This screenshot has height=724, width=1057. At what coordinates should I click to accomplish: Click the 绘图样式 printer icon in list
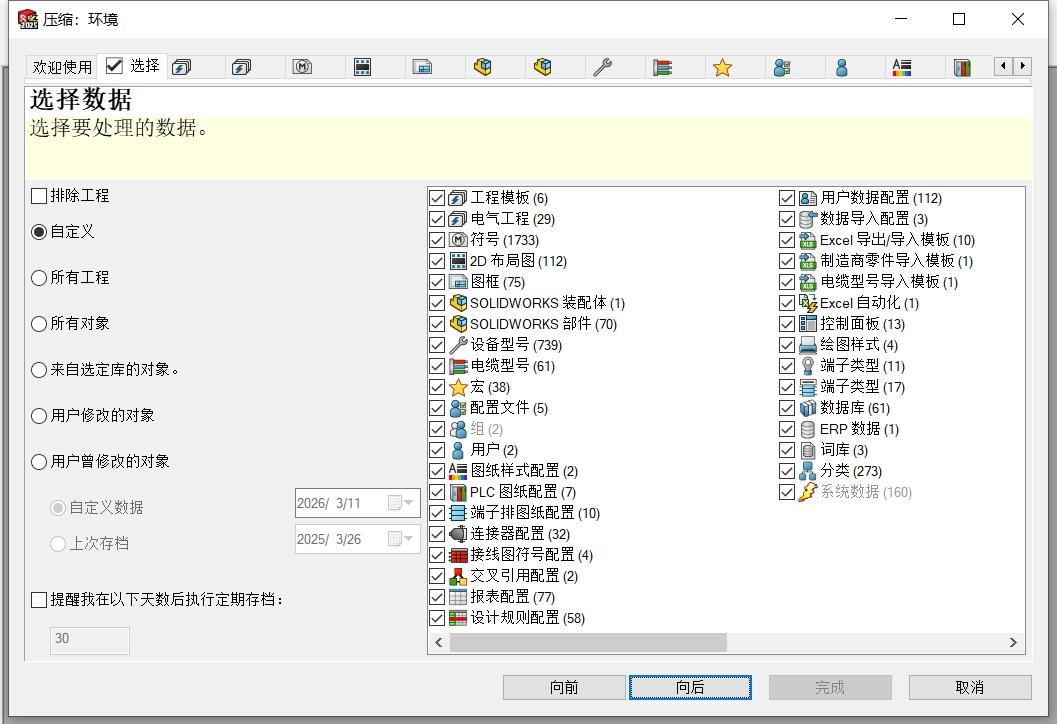tap(808, 345)
